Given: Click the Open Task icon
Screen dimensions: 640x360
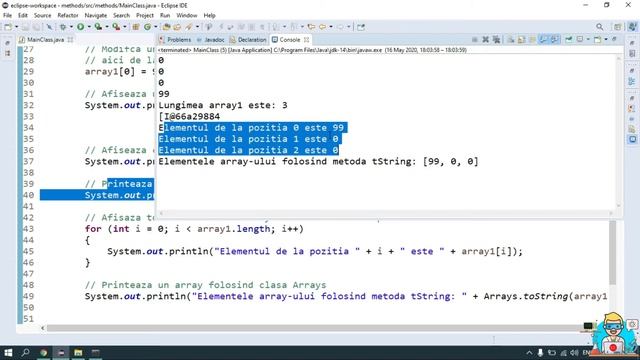Looking at the screenshot, I should (177, 27).
